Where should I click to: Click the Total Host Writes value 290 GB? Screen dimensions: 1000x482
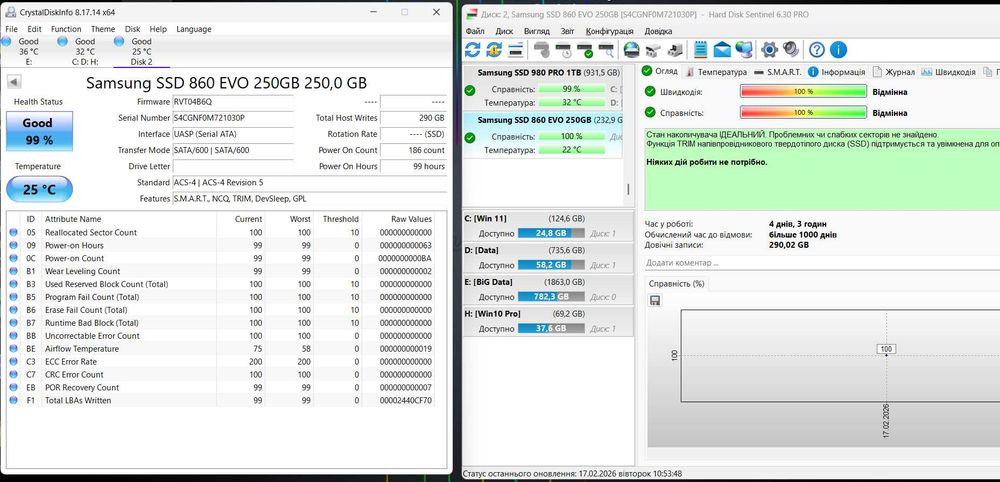[x=413, y=118]
